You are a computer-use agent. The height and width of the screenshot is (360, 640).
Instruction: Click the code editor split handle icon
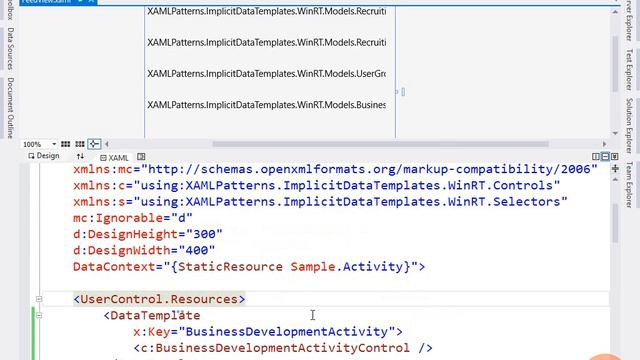tap(615, 169)
